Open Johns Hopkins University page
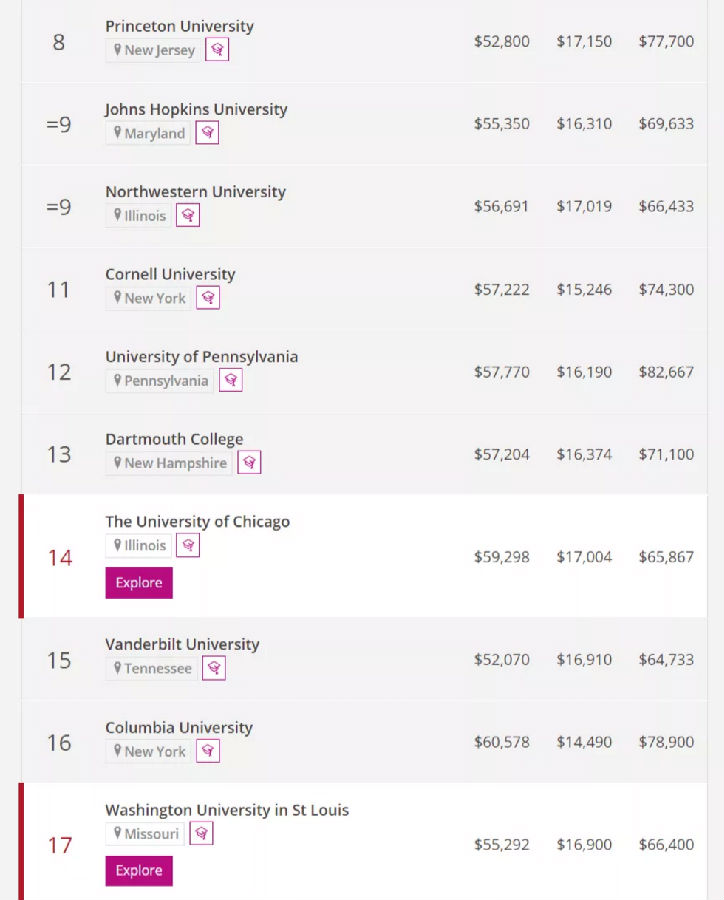Screen dimensions: 724x900 [x=196, y=109]
